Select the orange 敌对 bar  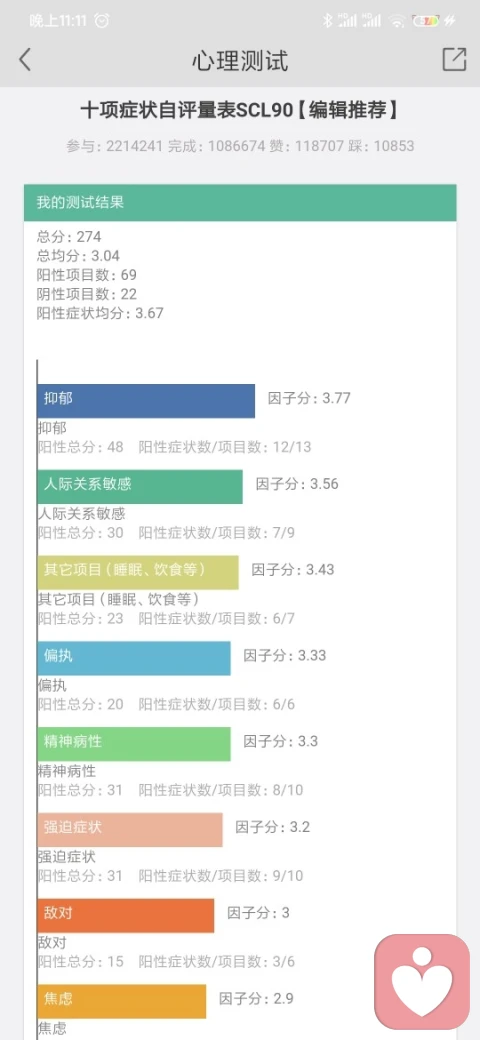[126, 915]
